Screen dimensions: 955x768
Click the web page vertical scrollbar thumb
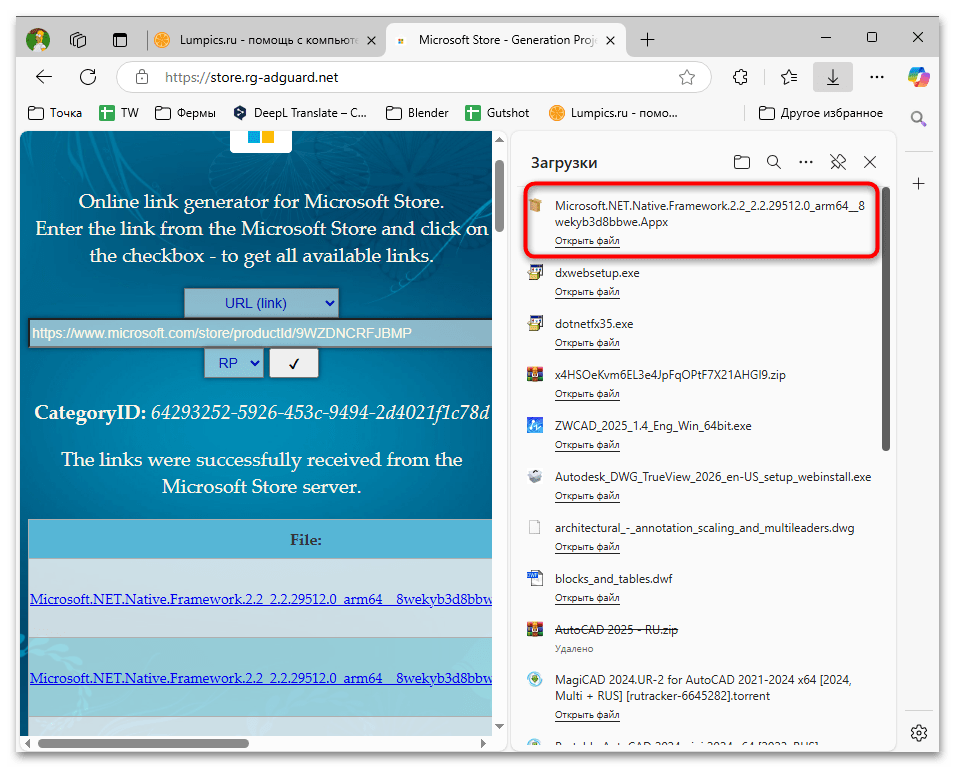coord(499,196)
